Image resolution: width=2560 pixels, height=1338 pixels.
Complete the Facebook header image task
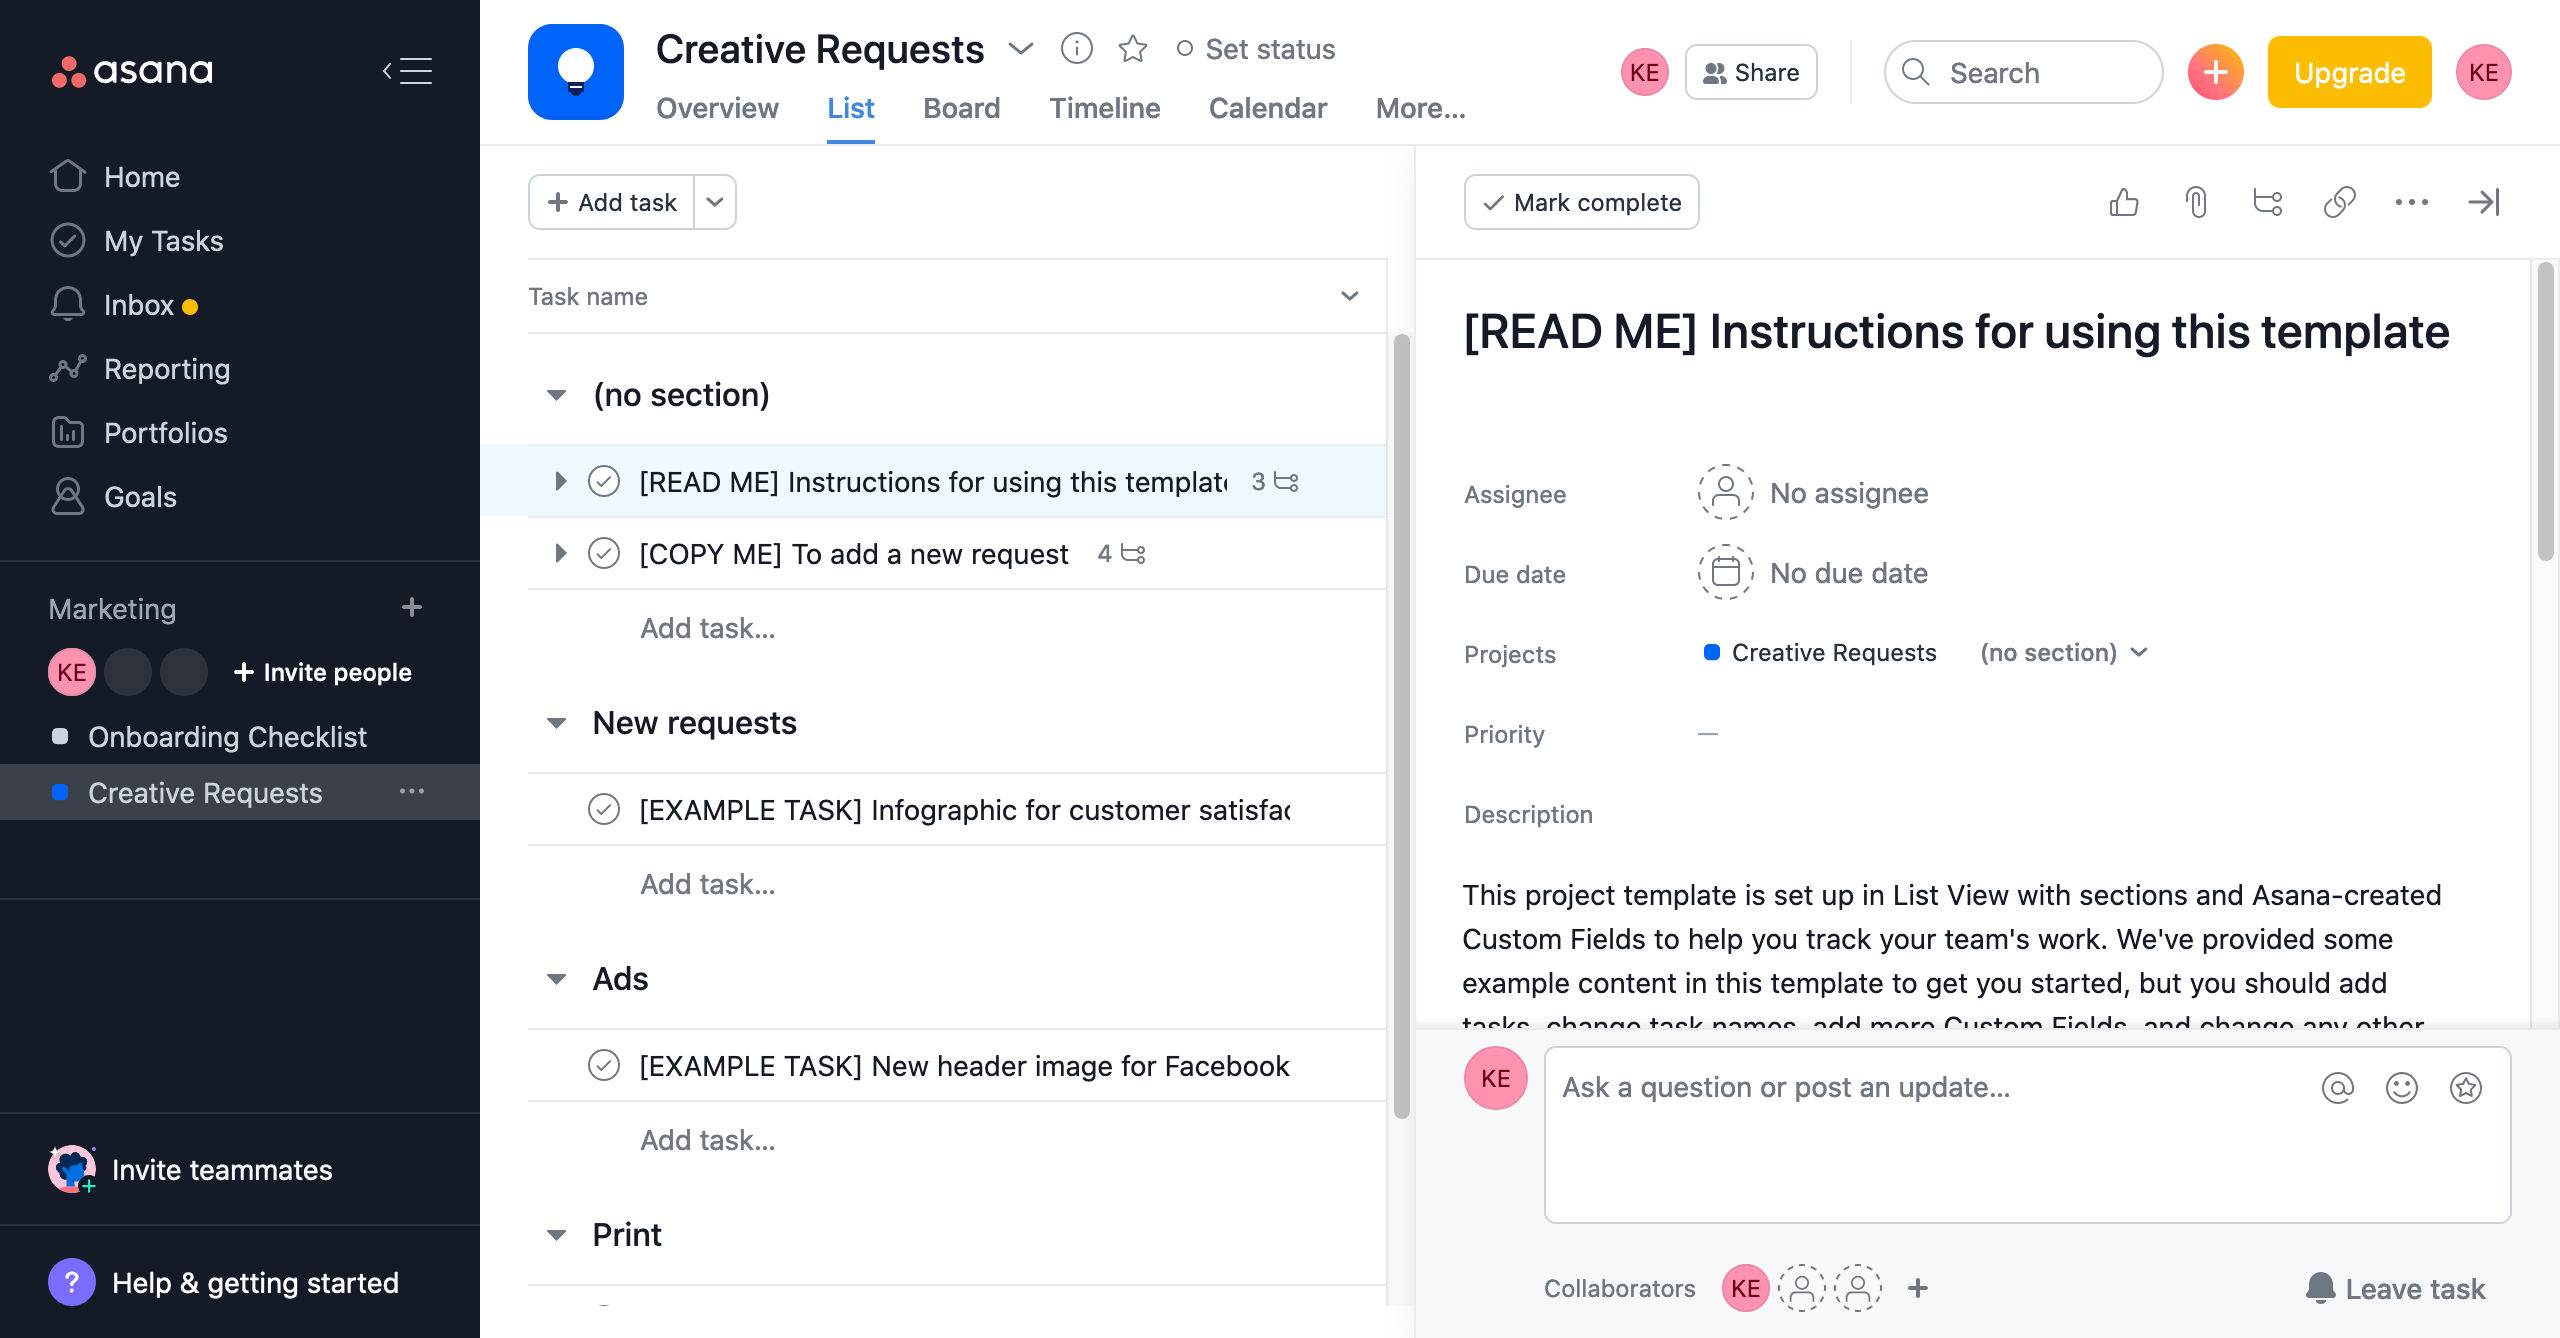(x=604, y=1066)
